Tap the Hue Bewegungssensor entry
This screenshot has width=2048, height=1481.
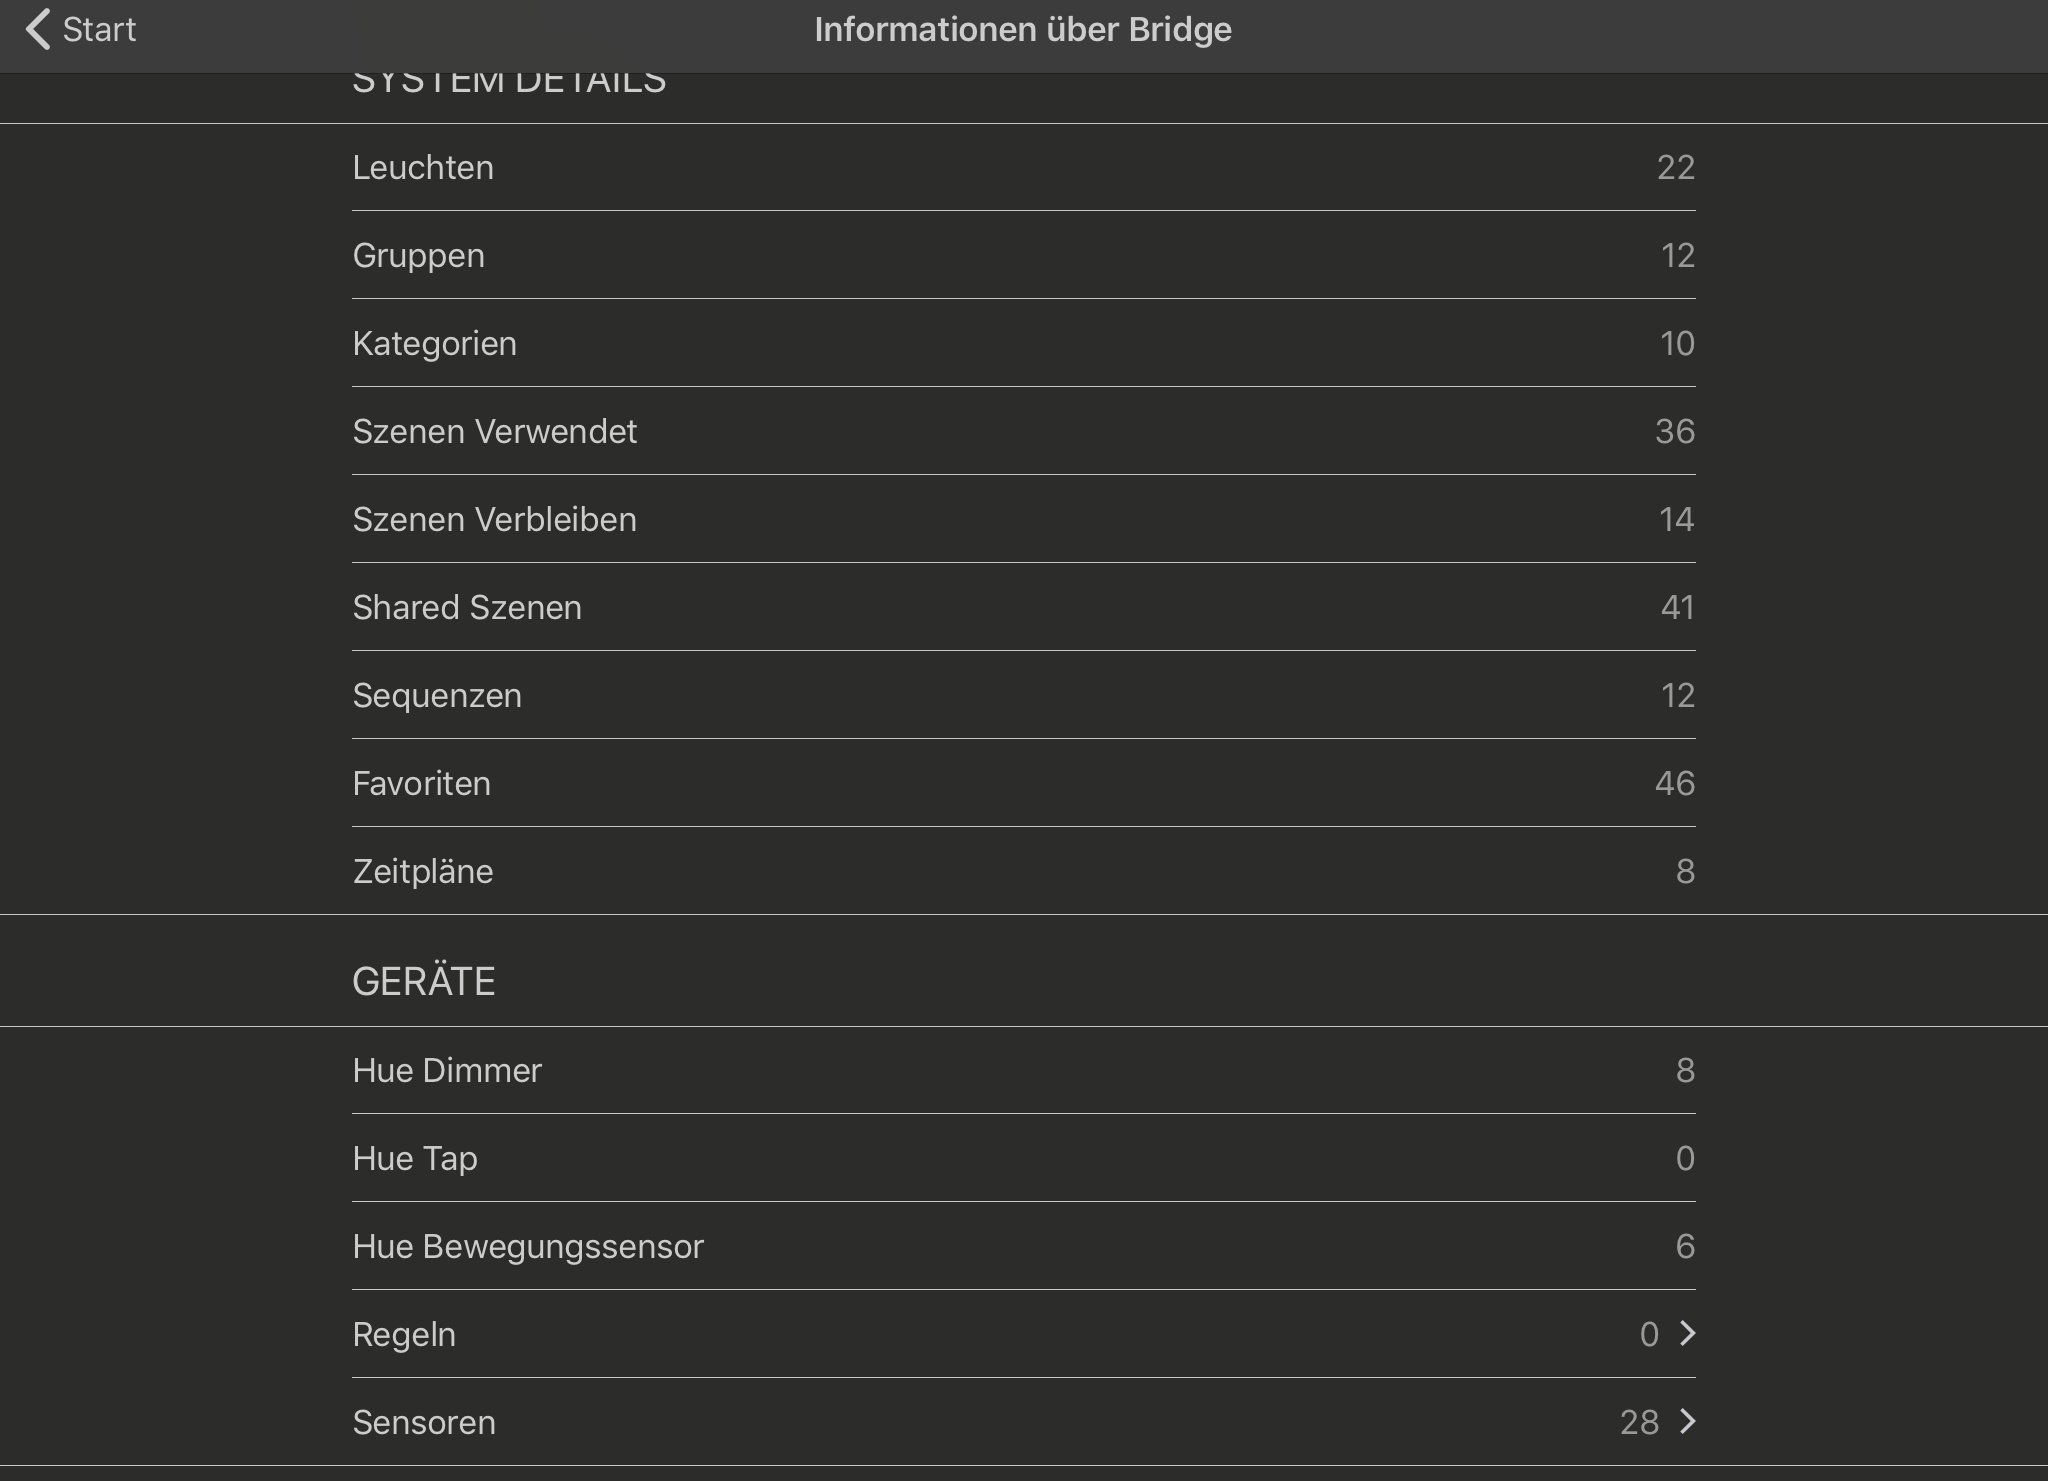pos(1022,1247)
